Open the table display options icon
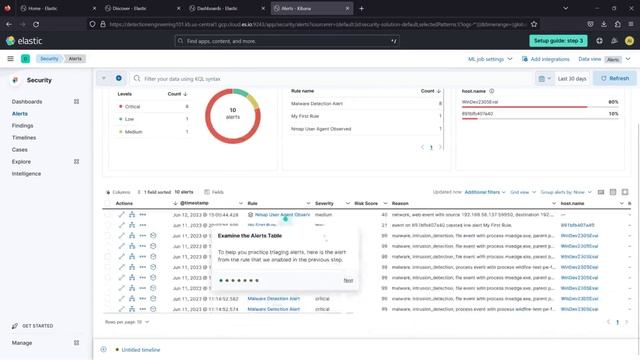This screenshot has height=360, width=640. (613, 192)
